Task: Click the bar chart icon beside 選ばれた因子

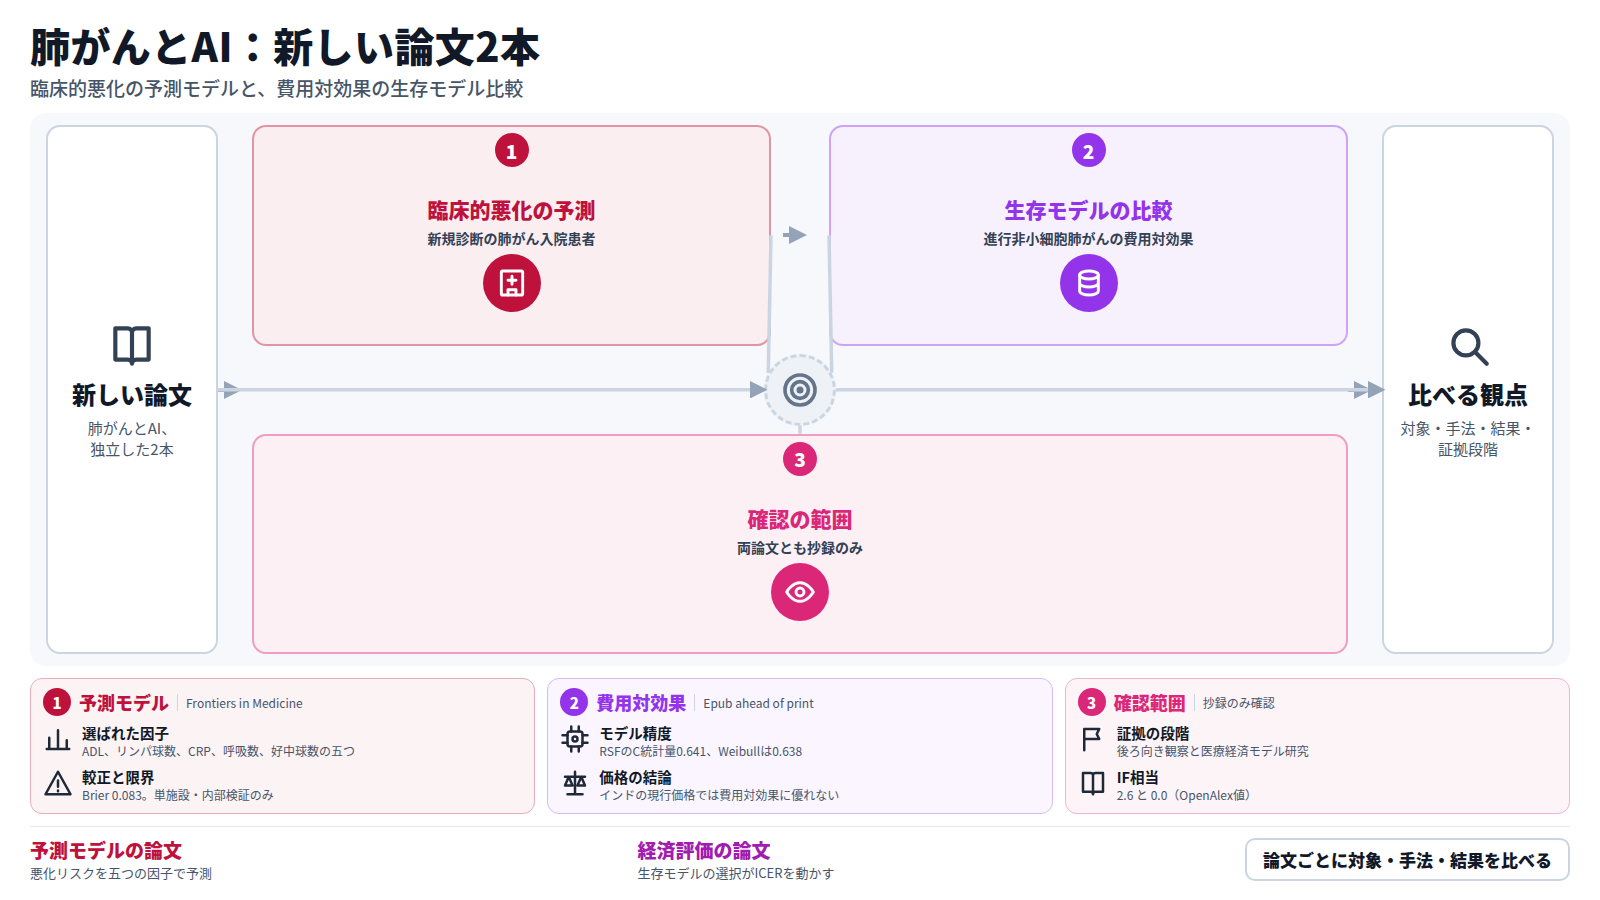Action: 58,740
